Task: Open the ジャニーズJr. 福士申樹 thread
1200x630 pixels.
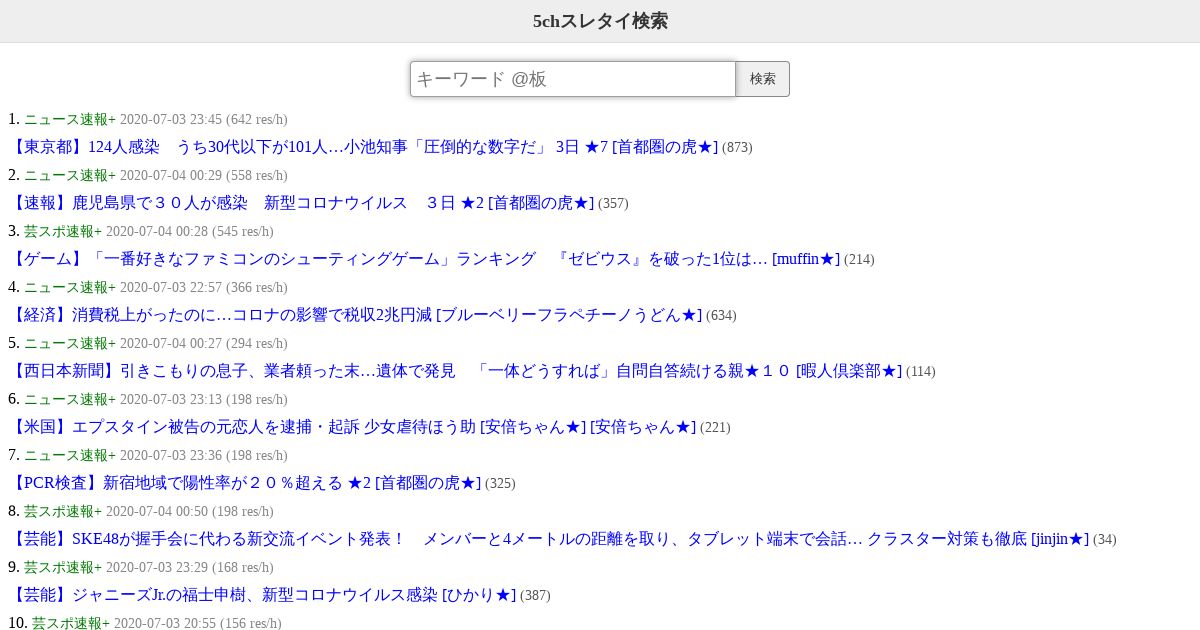Action: [x=262, y=595]
